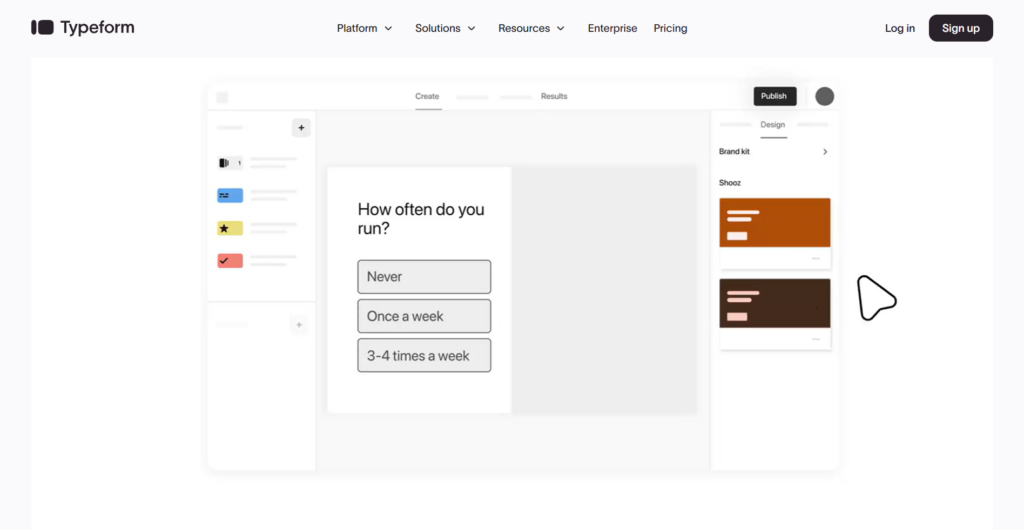Click the plus icon to add question
The image size is (1024, 530).
[x=301, y=128]
